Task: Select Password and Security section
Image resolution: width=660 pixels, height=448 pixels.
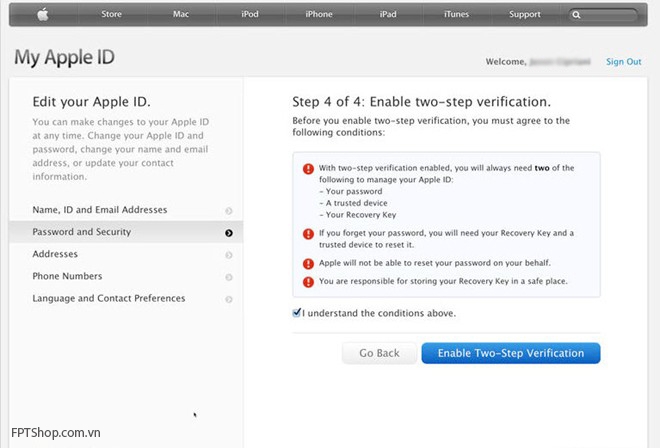Action: [126, 232]
